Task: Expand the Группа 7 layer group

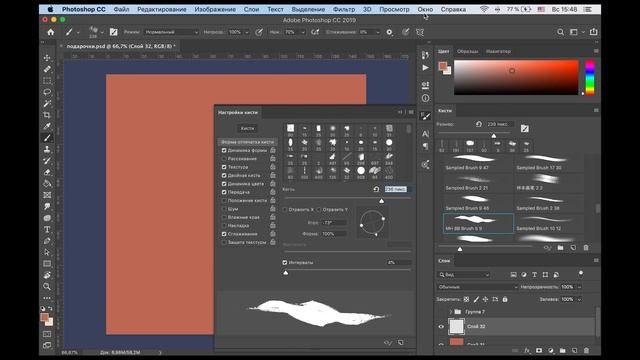Action: 451,312
